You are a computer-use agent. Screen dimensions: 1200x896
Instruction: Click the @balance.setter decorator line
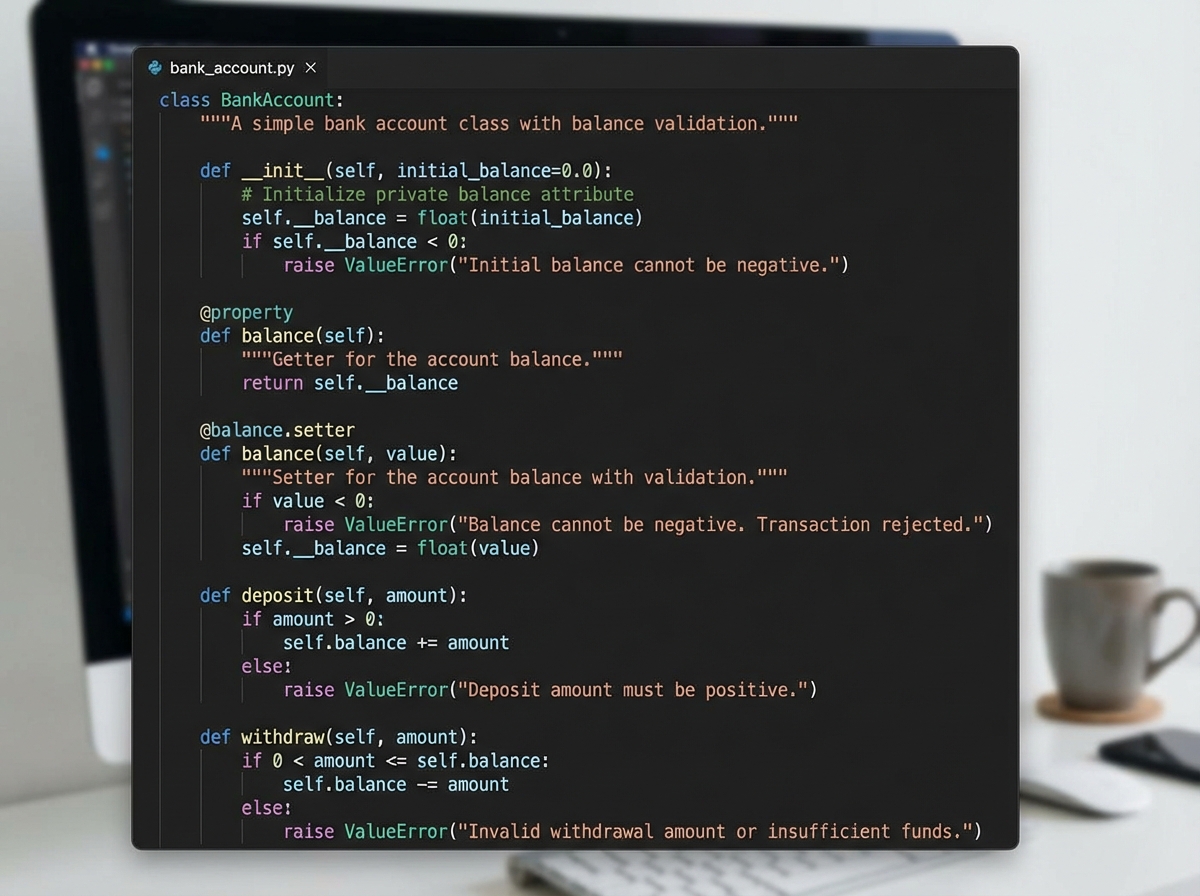click(x=277, y=429)
